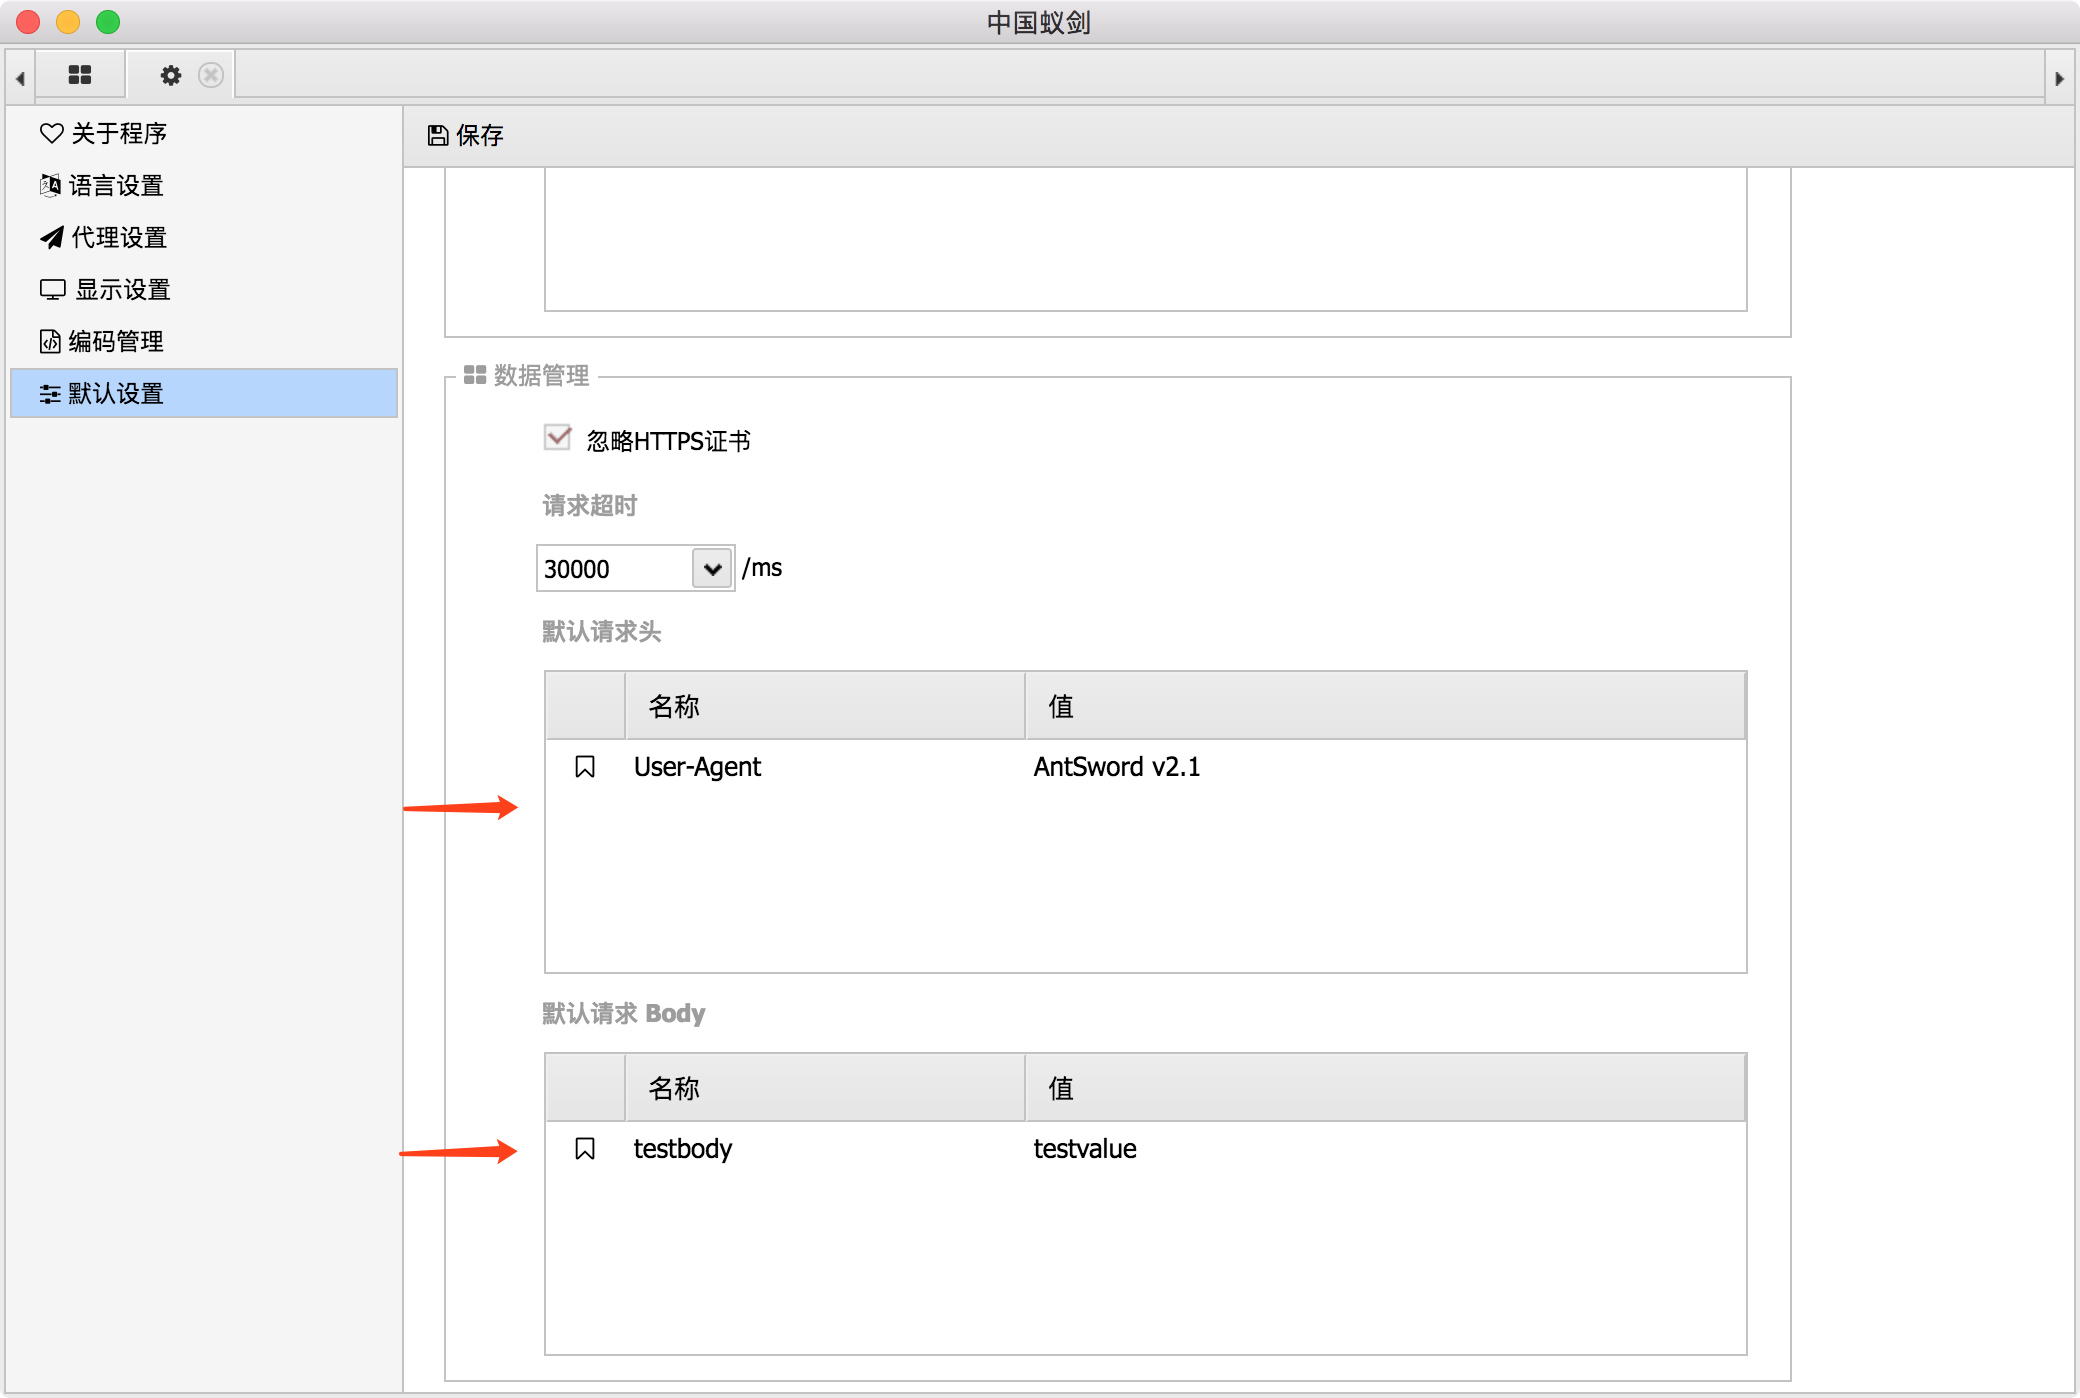Expand the request timeout dropdown arrow

(712, 569)
